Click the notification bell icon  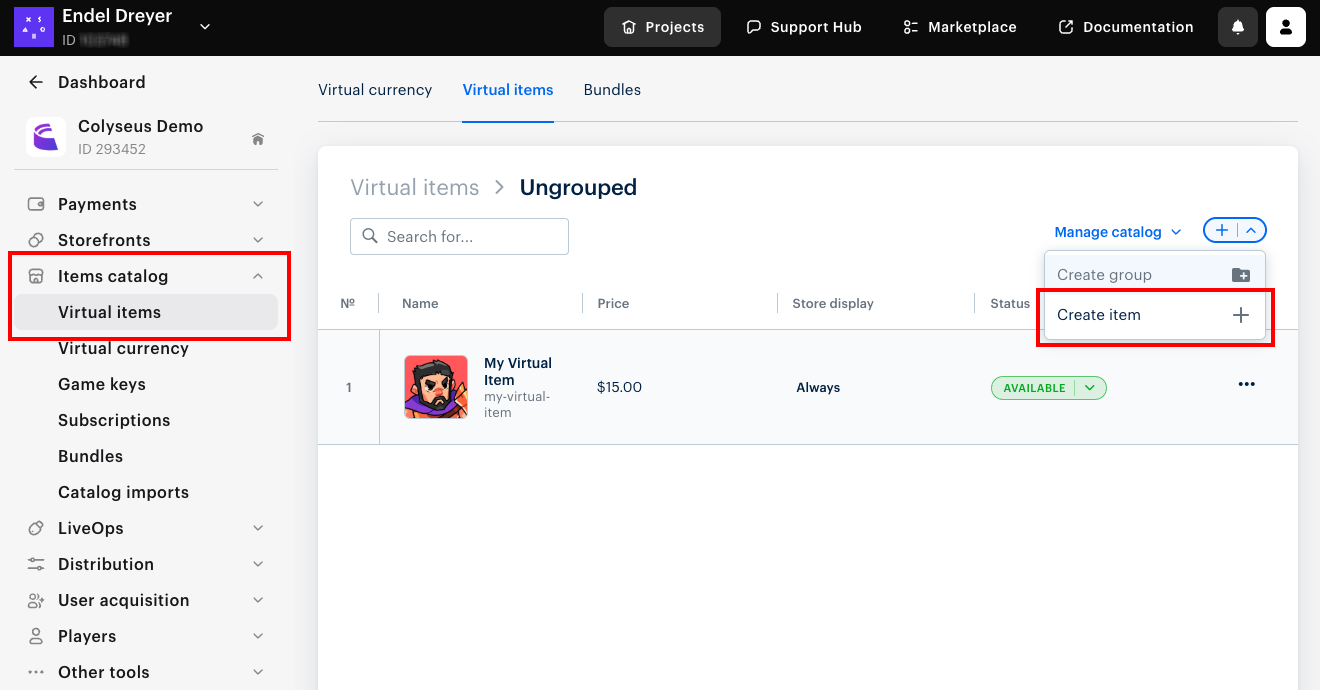click(x=1237, y=27)
